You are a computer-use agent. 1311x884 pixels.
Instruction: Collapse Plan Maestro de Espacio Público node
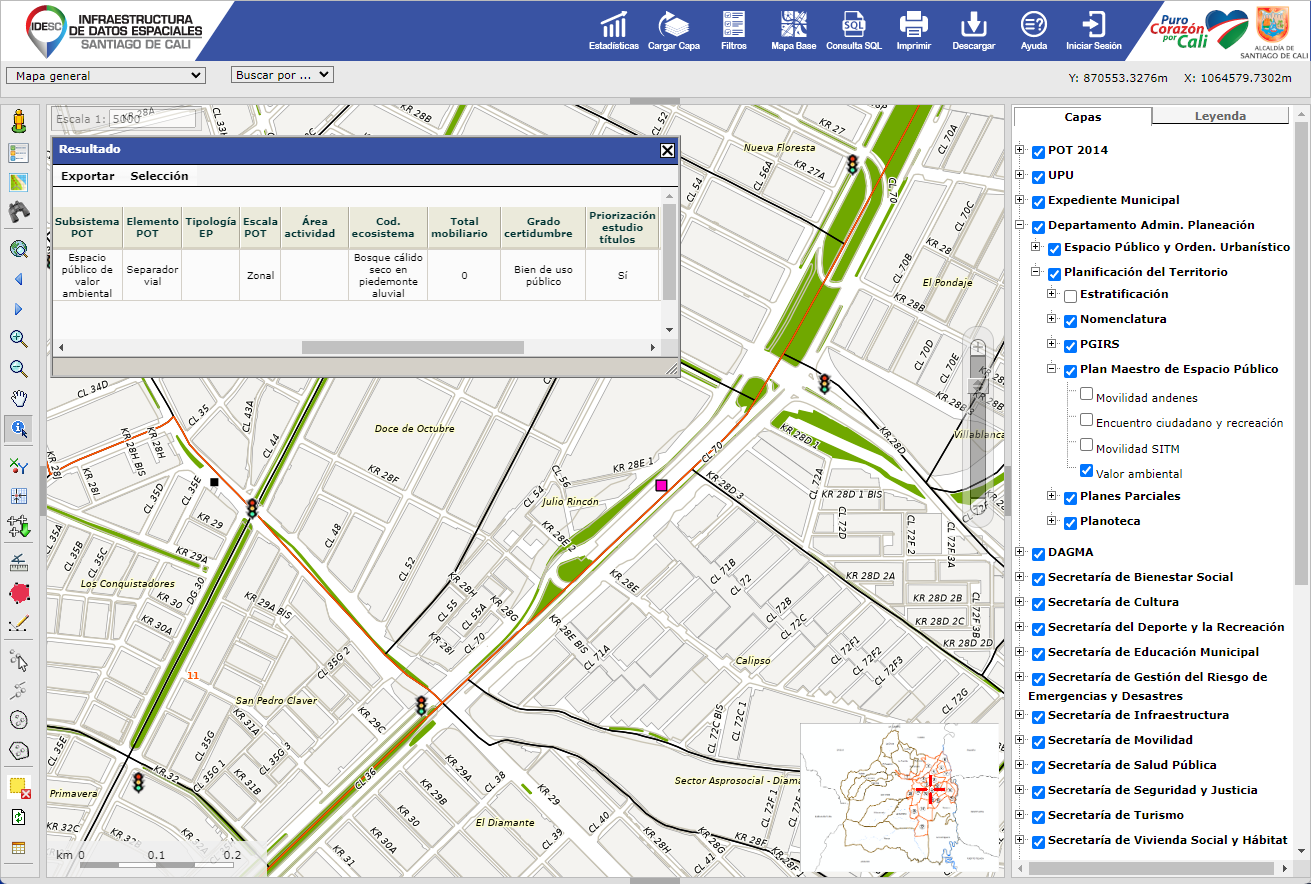click(x=1052, y=369)
